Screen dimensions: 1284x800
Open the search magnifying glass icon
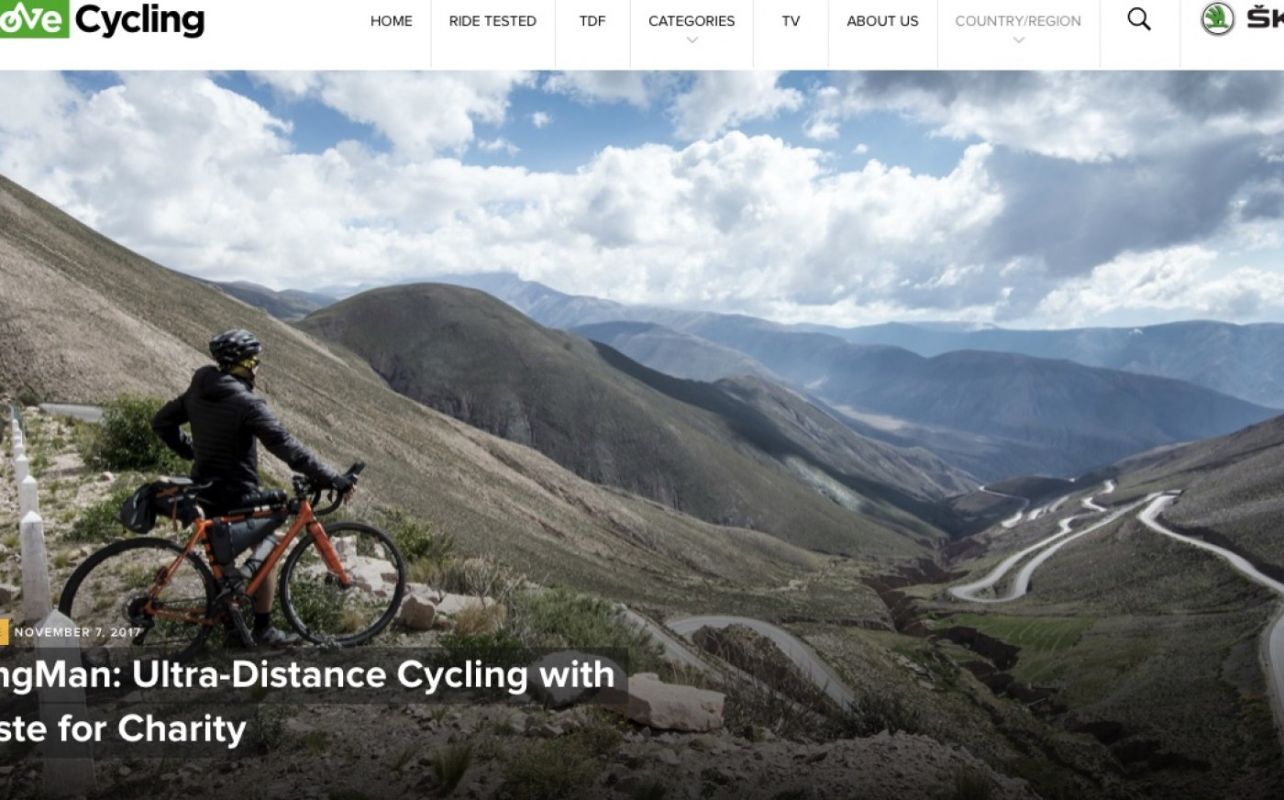tap(1139, 19)
